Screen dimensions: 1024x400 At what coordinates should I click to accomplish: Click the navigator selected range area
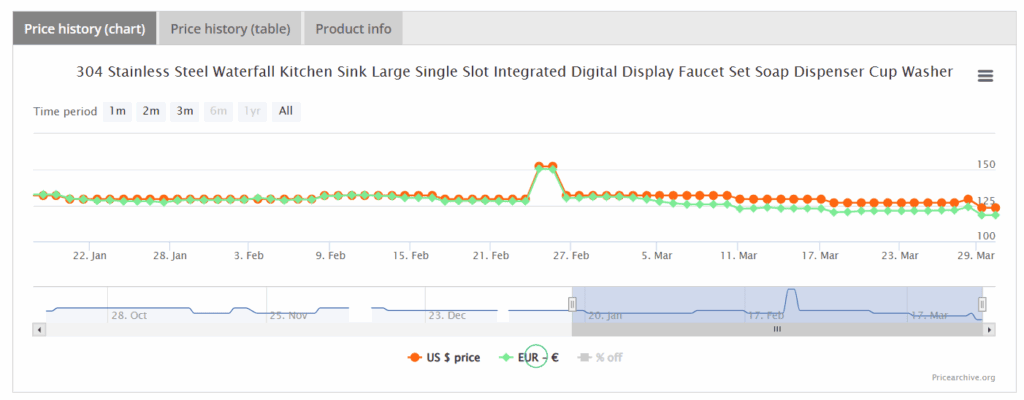coord(700,303)
